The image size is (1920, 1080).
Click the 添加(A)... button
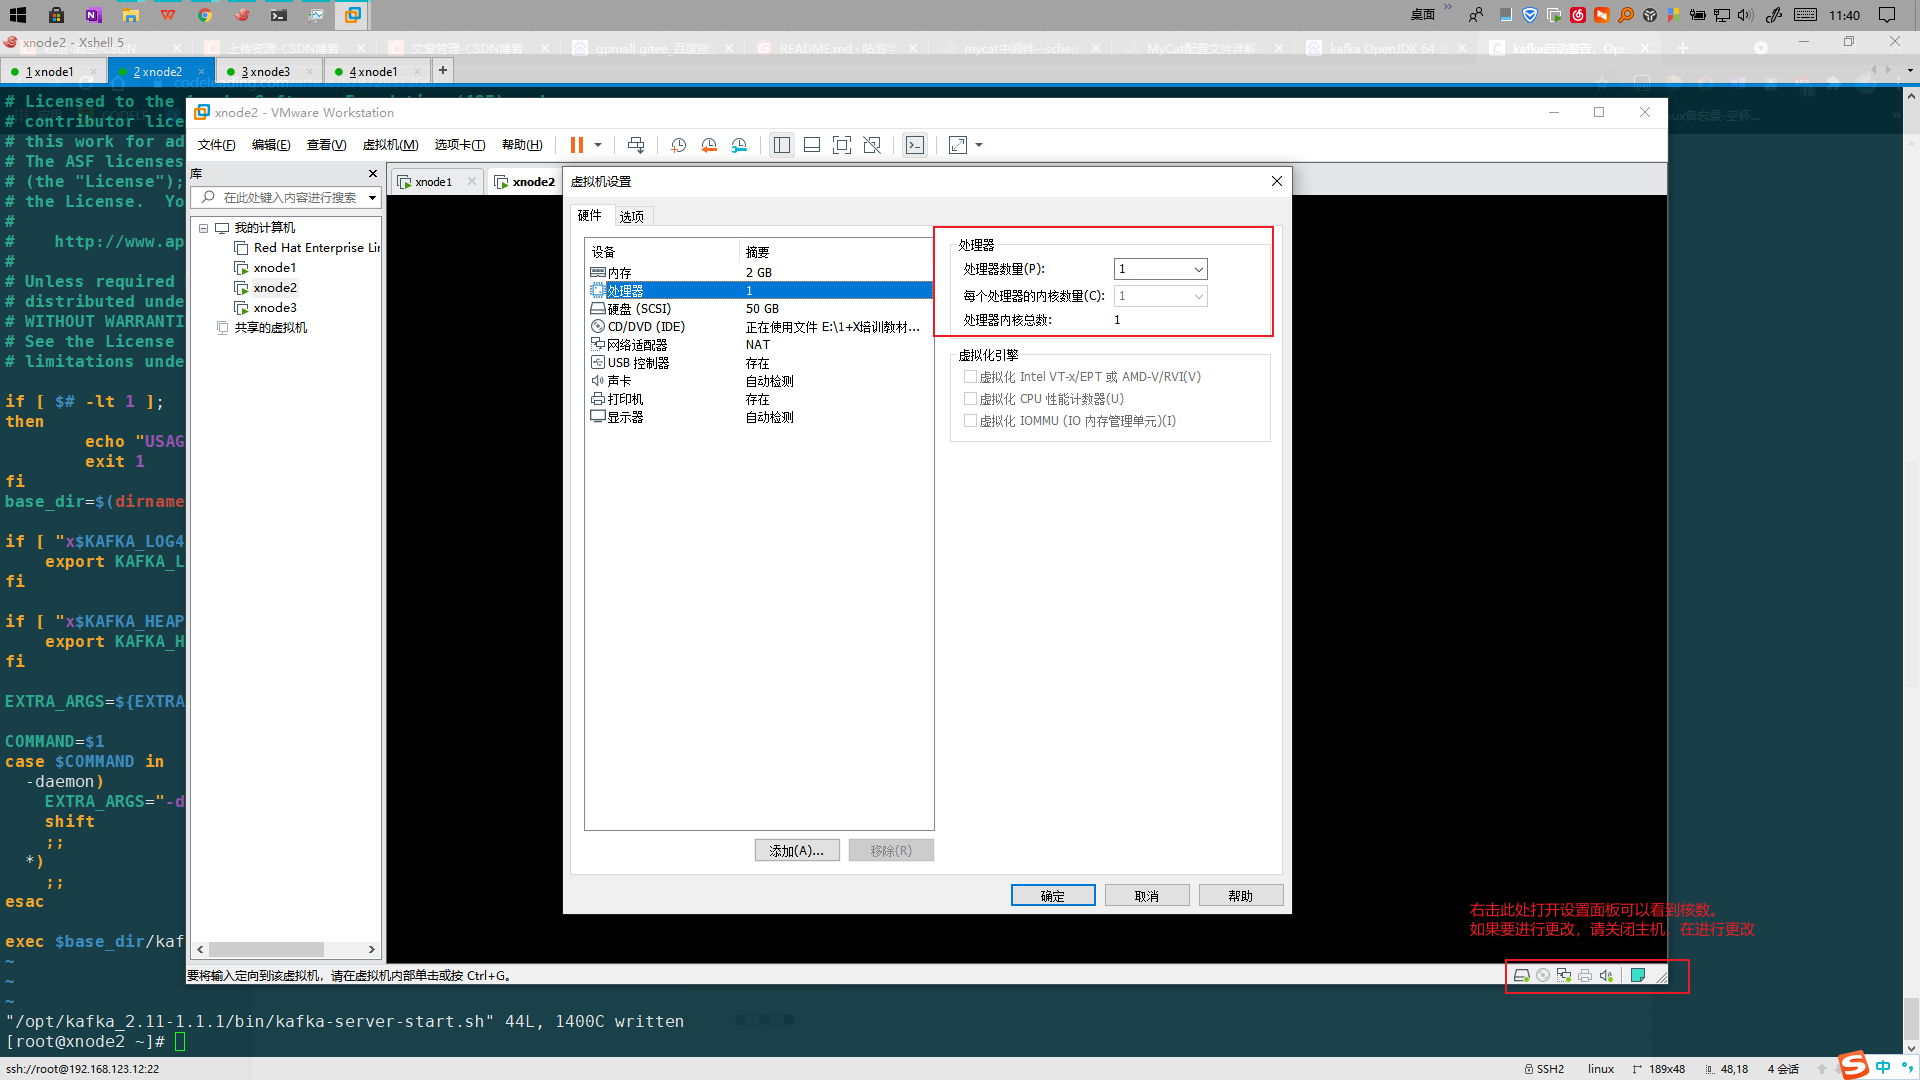coord(796,851)
